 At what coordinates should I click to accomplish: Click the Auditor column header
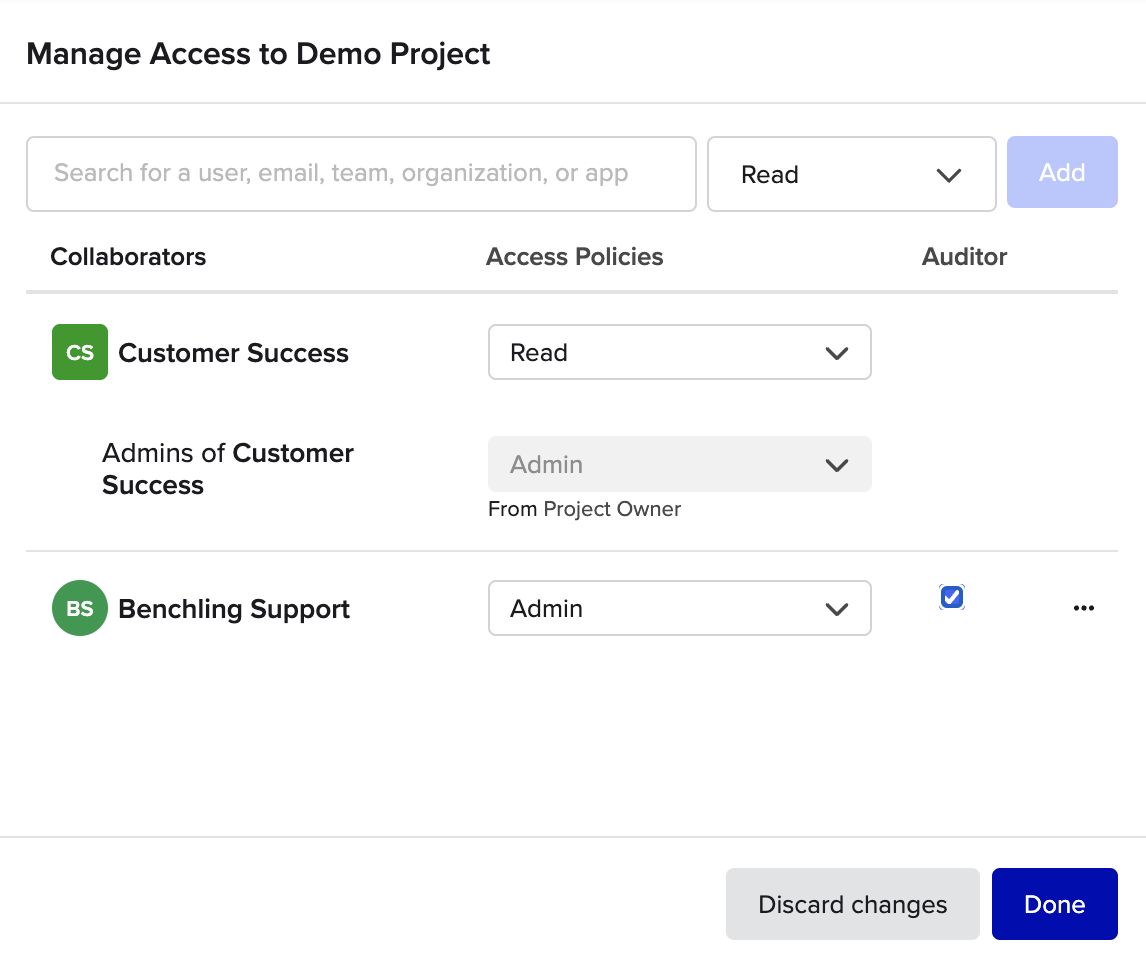coord(964,257)
